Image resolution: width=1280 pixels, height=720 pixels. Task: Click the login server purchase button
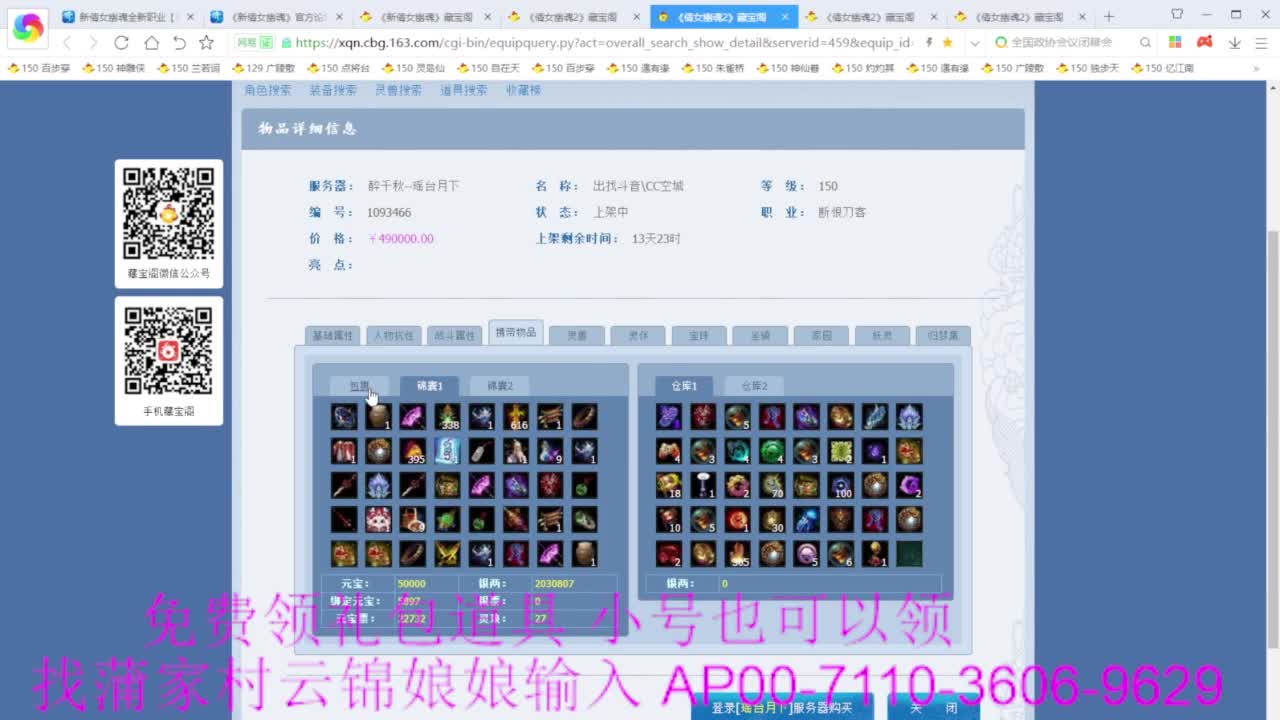click(x=782, y=708)
